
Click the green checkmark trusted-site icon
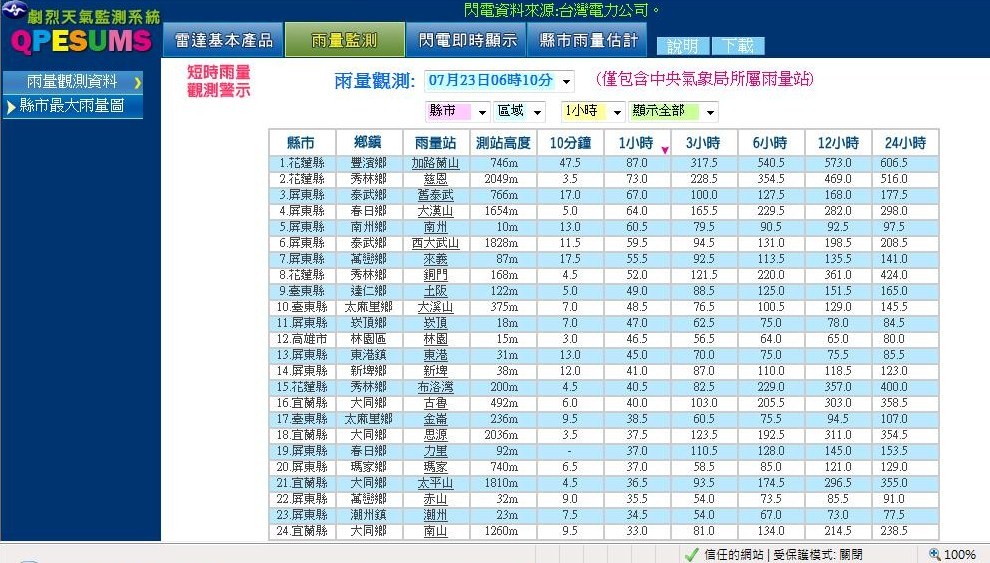(x=690, y=554)
